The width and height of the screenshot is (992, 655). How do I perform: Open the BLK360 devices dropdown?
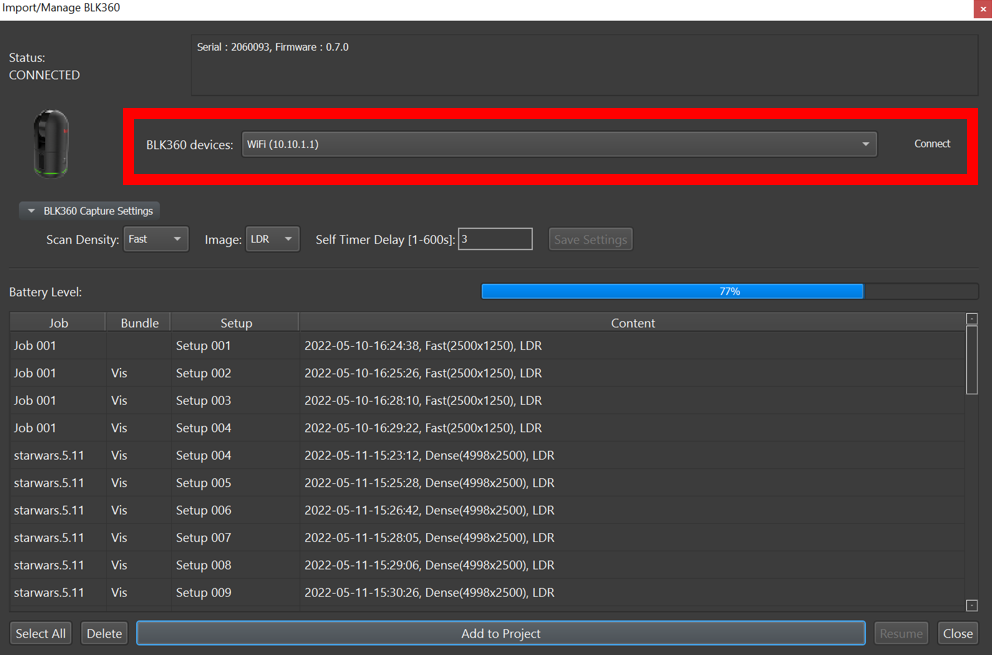coord(864,143)
